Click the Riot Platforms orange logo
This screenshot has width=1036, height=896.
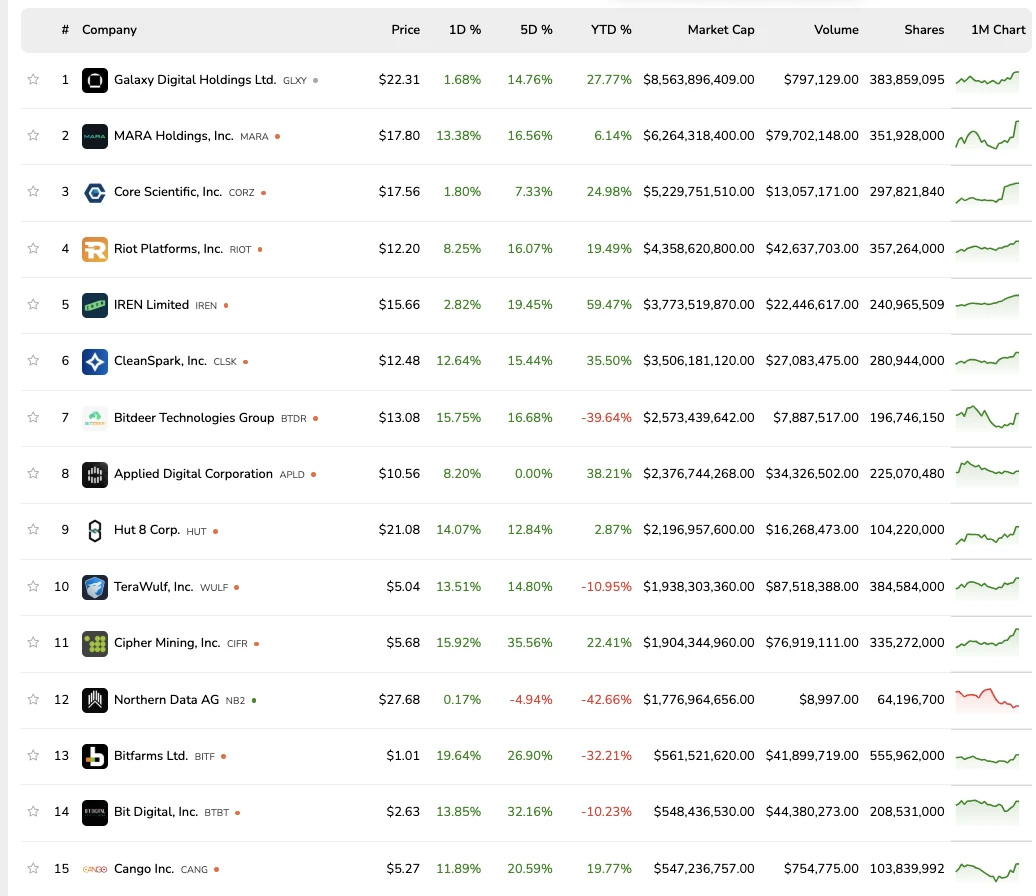pyautogui.click(x=95, y=249)
